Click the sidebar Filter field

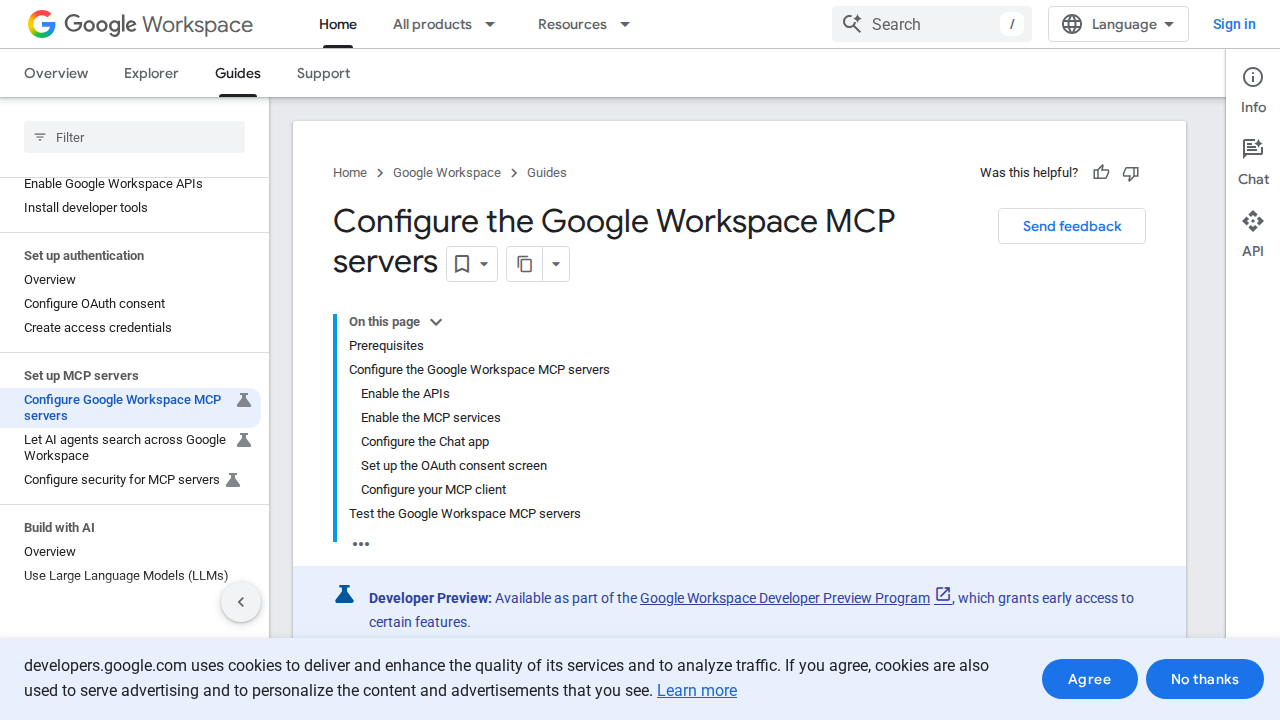pos(134,137)
